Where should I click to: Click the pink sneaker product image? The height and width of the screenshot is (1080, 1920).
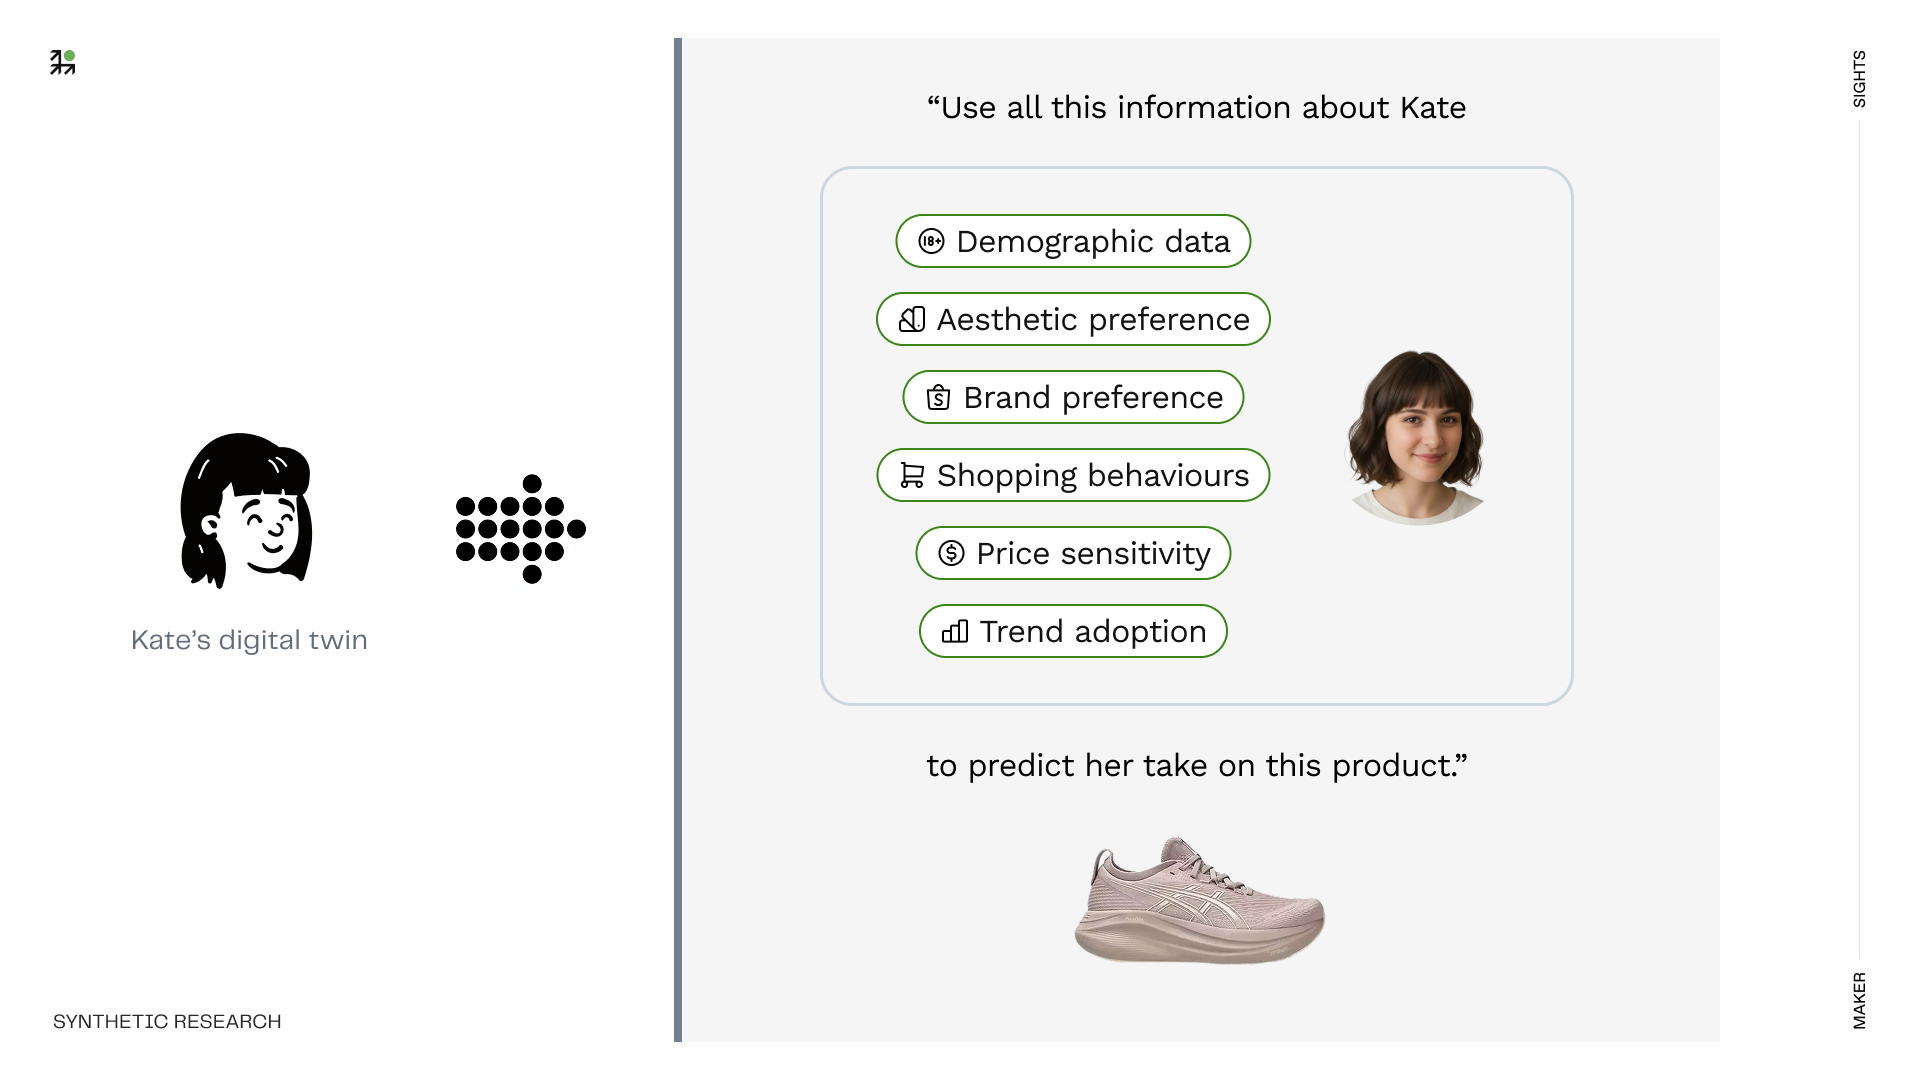click(1199, 900)
